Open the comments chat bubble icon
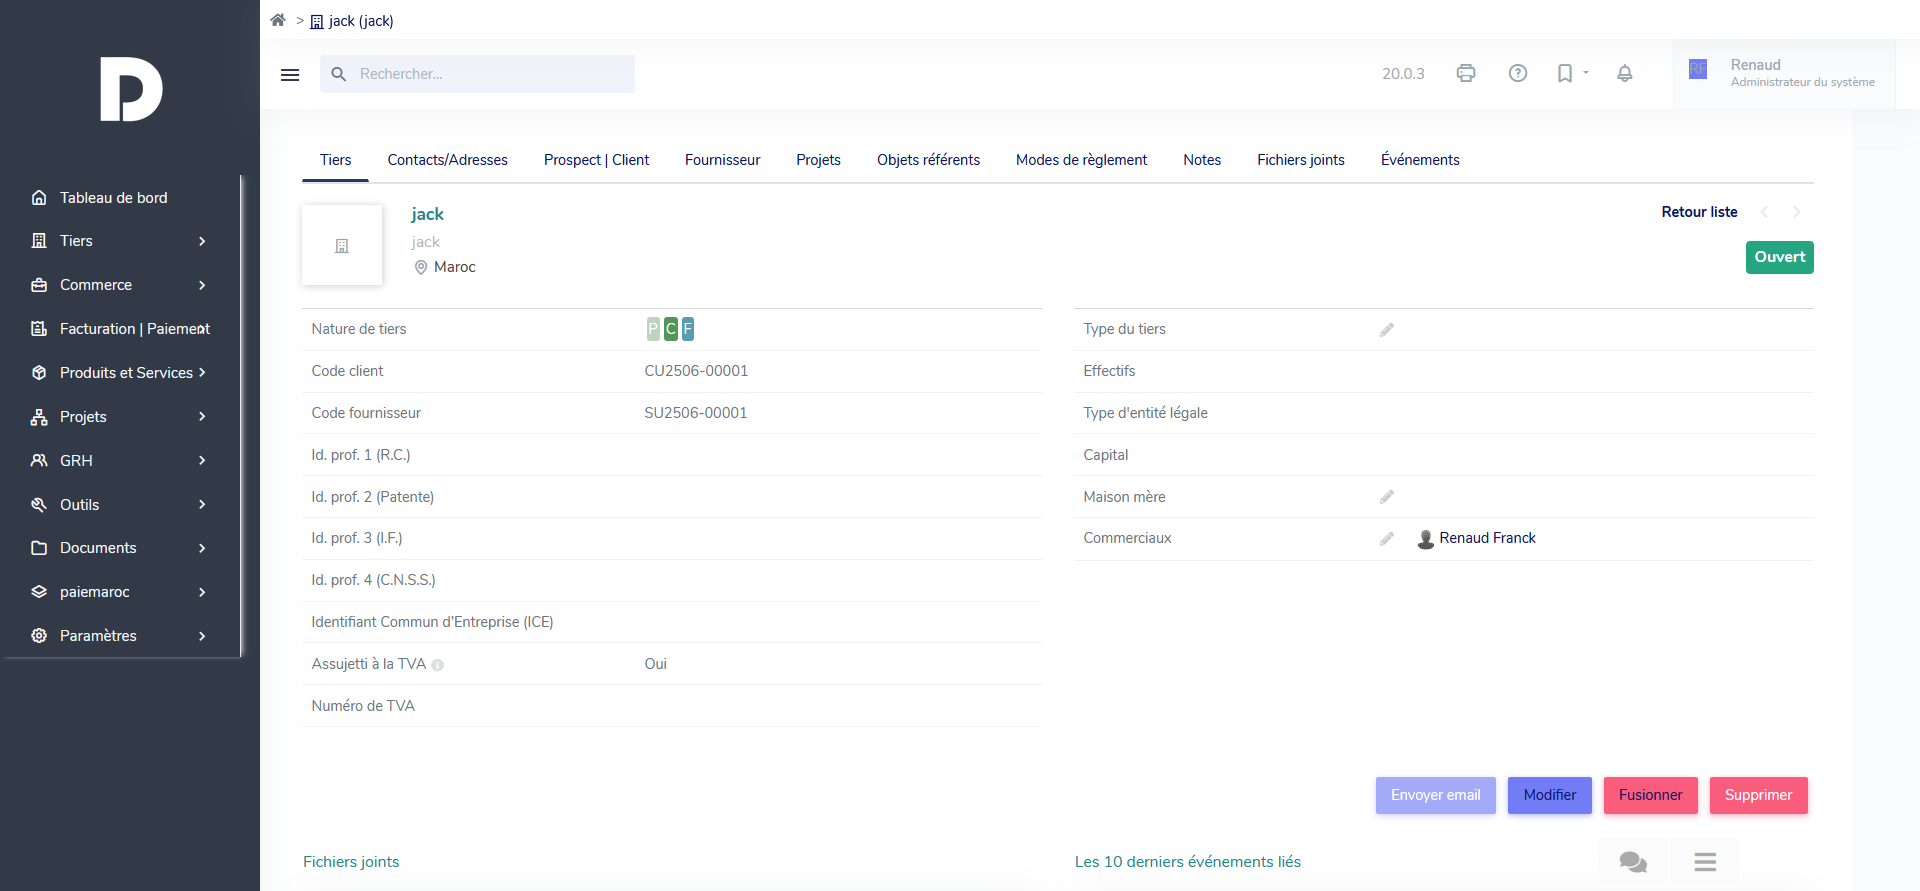 point(1633,861)
